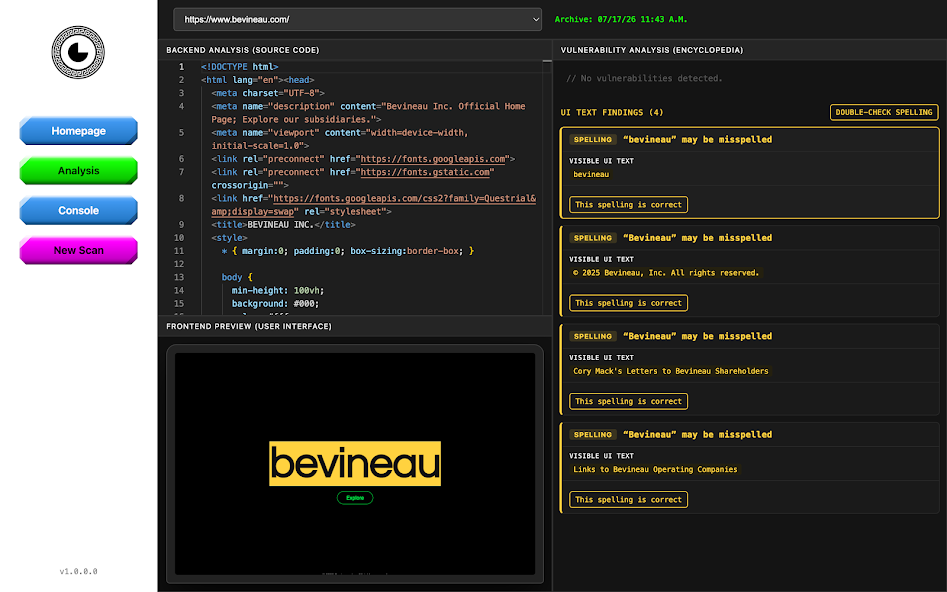Image resolution: width=947 pixels, height=592 pixels.
Task: Click the Archive timestamp text
Action: click(621, 19)
